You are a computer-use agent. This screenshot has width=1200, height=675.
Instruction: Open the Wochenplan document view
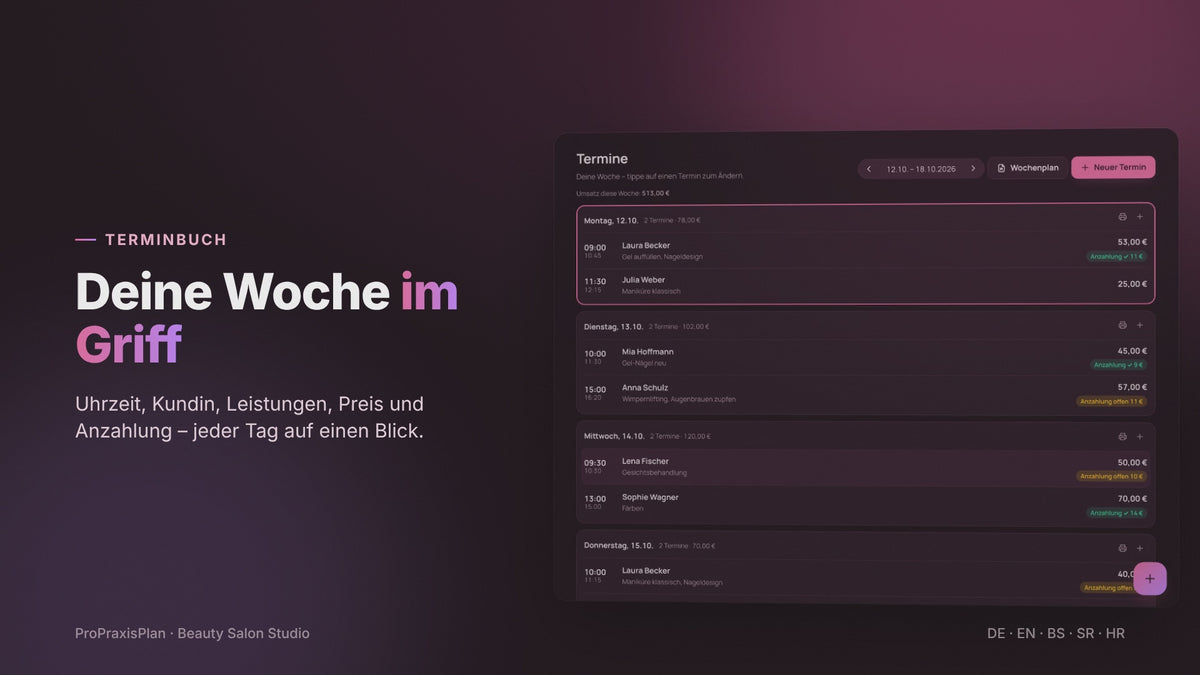(1027, 168)
